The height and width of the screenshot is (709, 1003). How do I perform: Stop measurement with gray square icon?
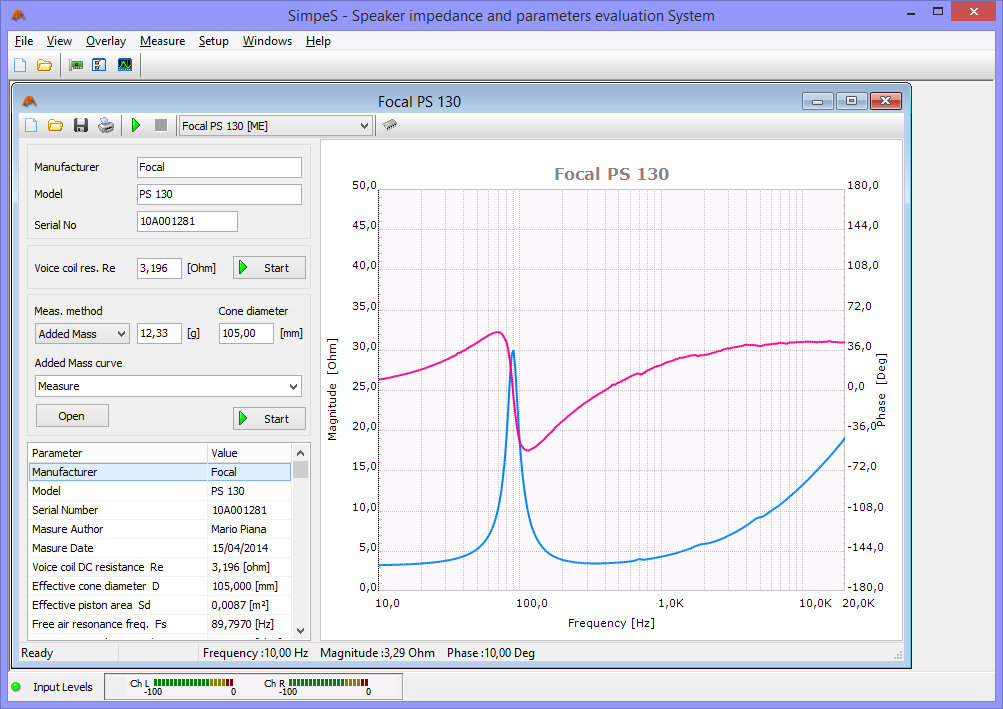161,125
